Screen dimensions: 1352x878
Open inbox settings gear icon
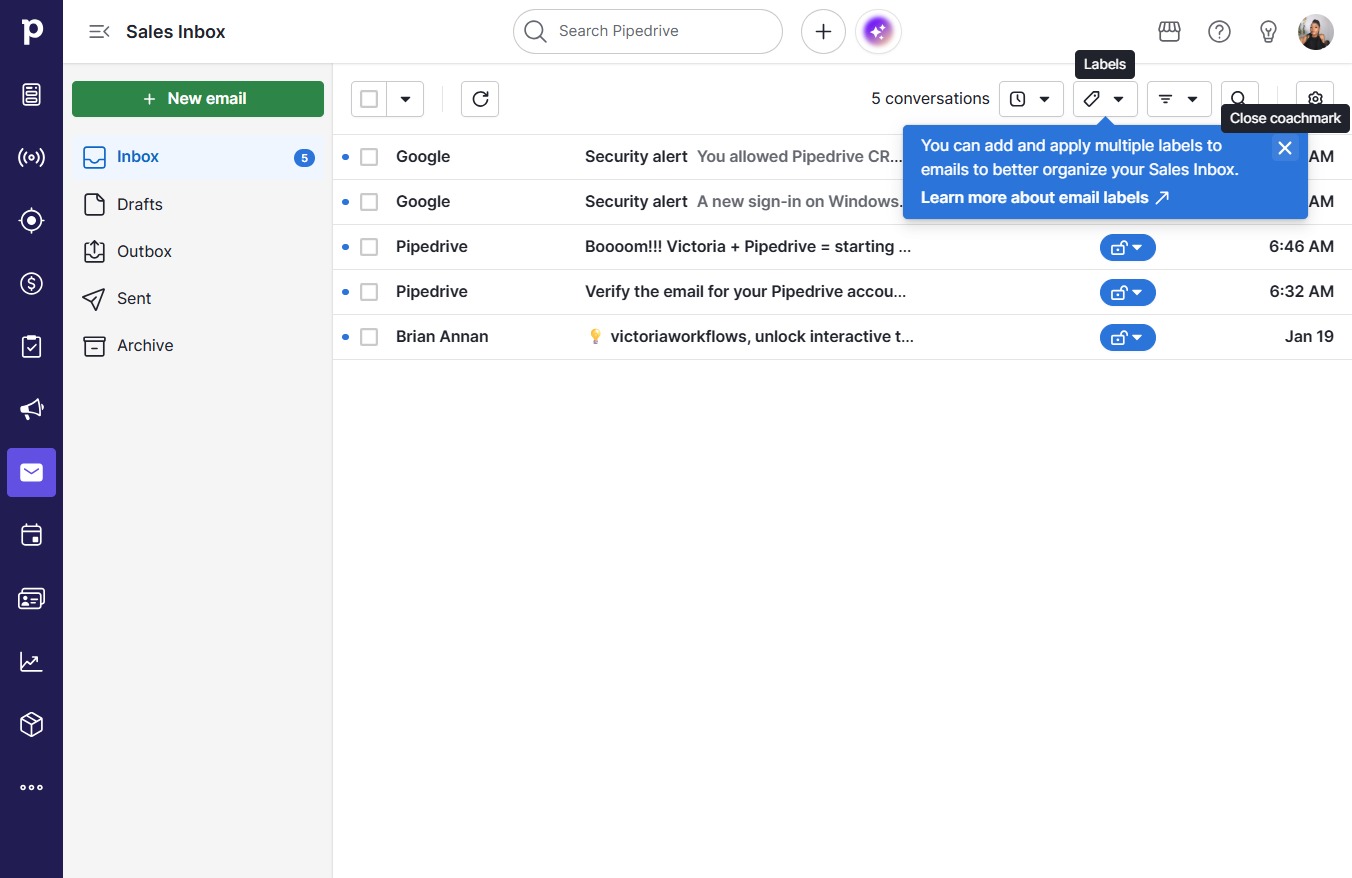click(1315, 99)
